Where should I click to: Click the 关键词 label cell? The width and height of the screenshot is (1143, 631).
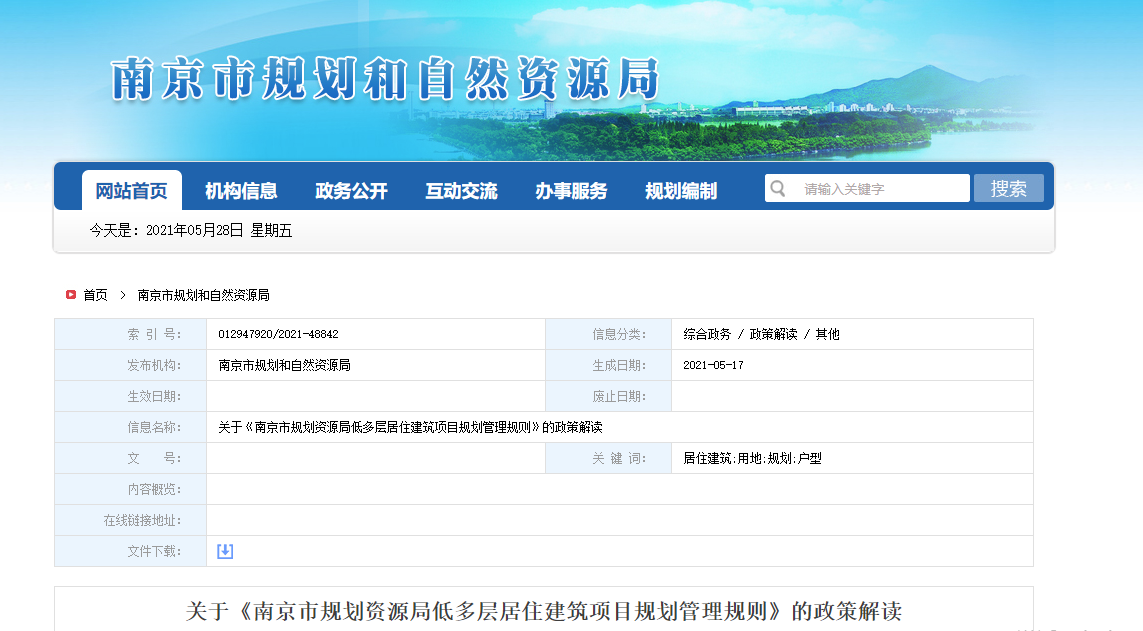pyautogui.click(x=609, y=458)
